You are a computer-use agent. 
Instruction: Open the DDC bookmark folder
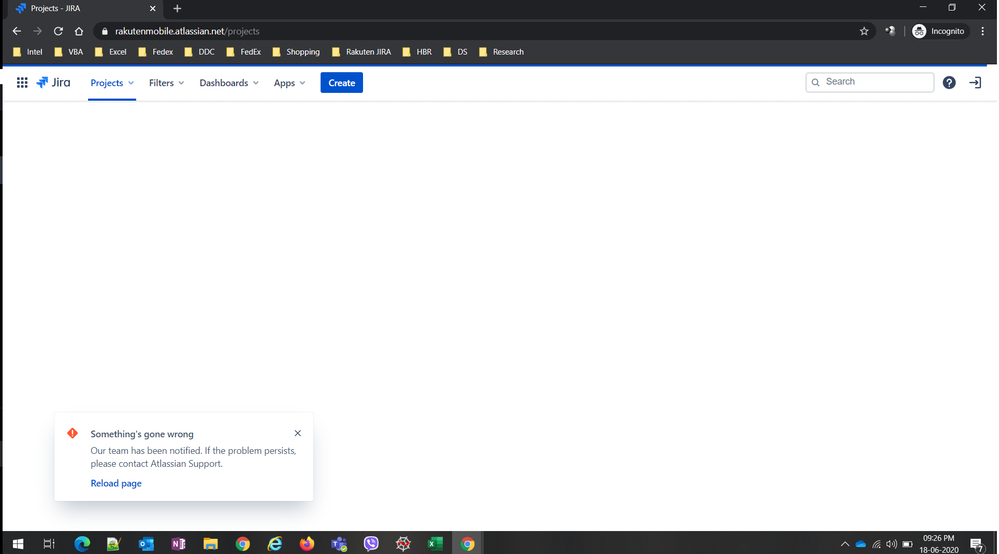click(200, 52)
